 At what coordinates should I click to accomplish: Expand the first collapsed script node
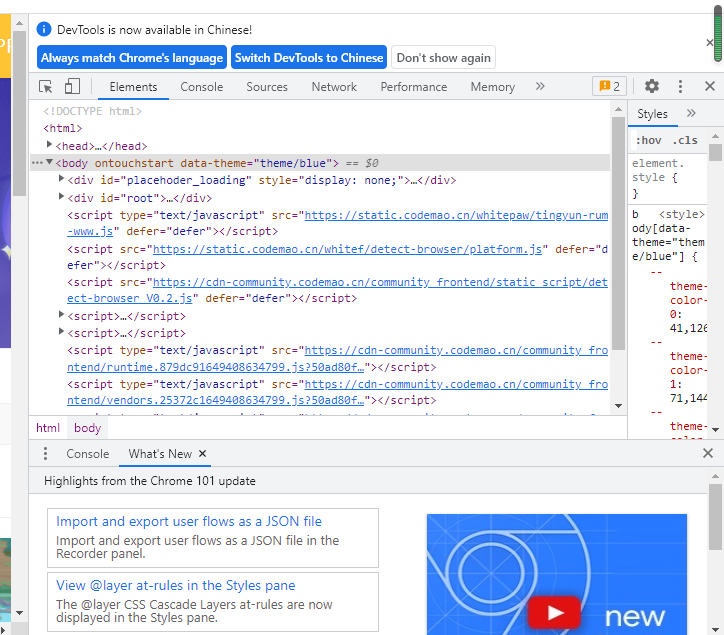61,314
